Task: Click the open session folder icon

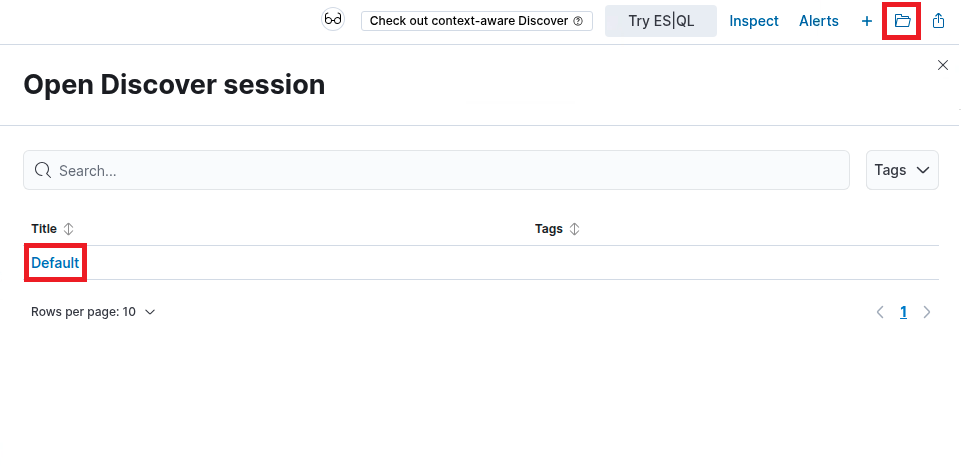Action: (902, 21)
